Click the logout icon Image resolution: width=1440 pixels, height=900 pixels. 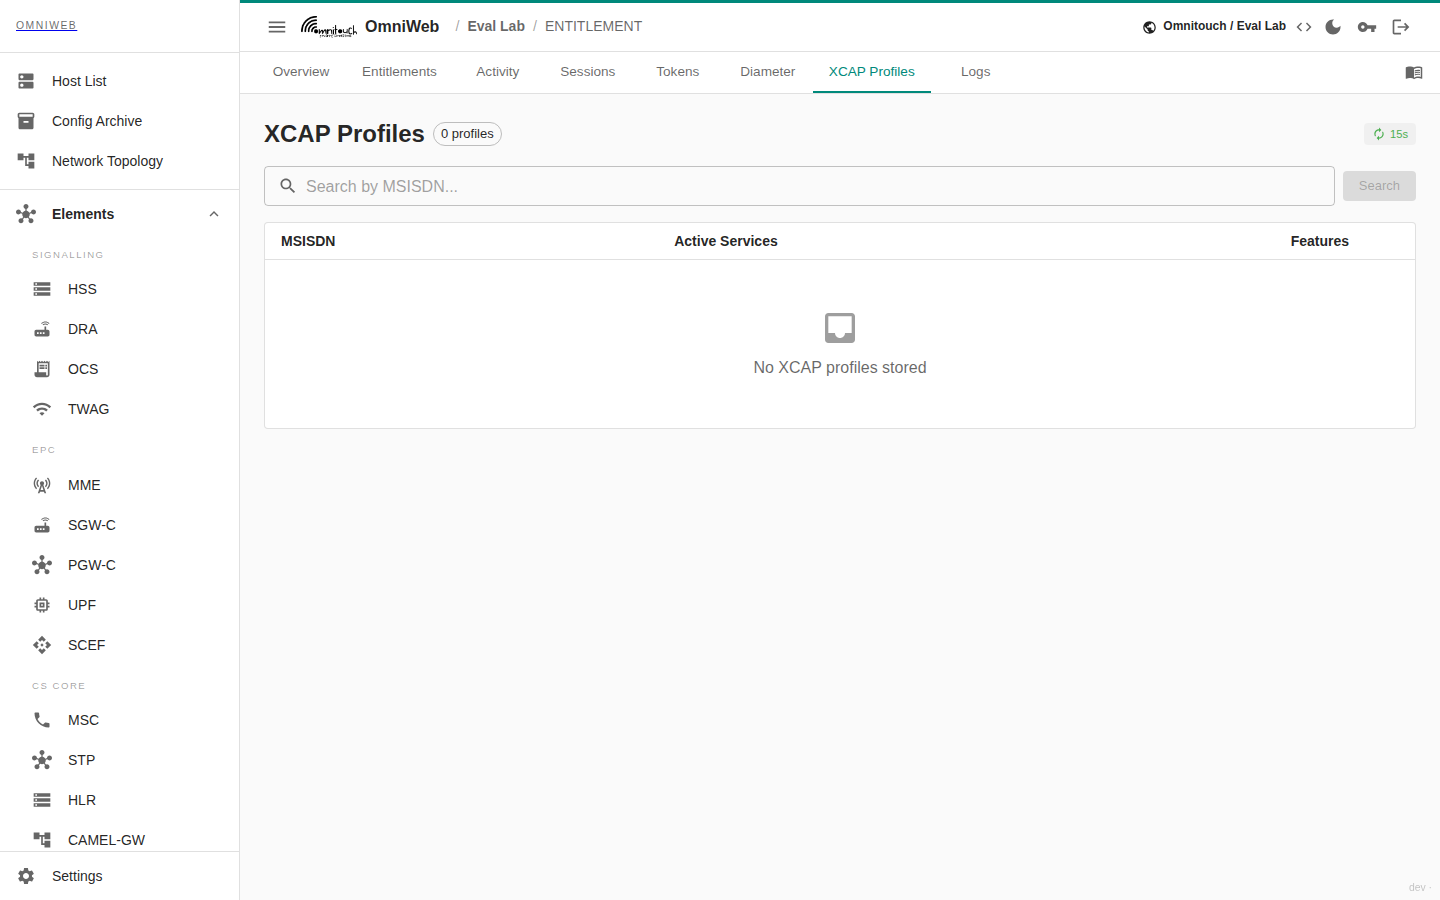pos(1401,27)
